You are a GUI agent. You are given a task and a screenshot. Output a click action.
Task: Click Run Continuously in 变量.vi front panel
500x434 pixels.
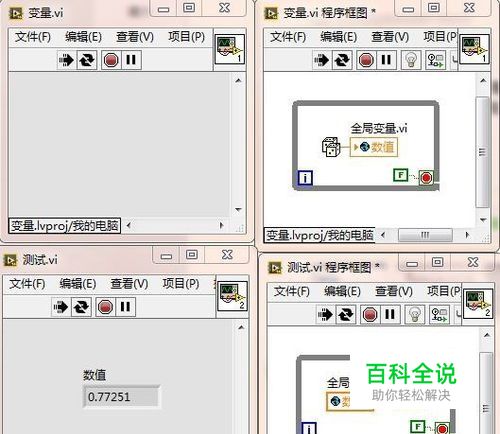[87, 60]
